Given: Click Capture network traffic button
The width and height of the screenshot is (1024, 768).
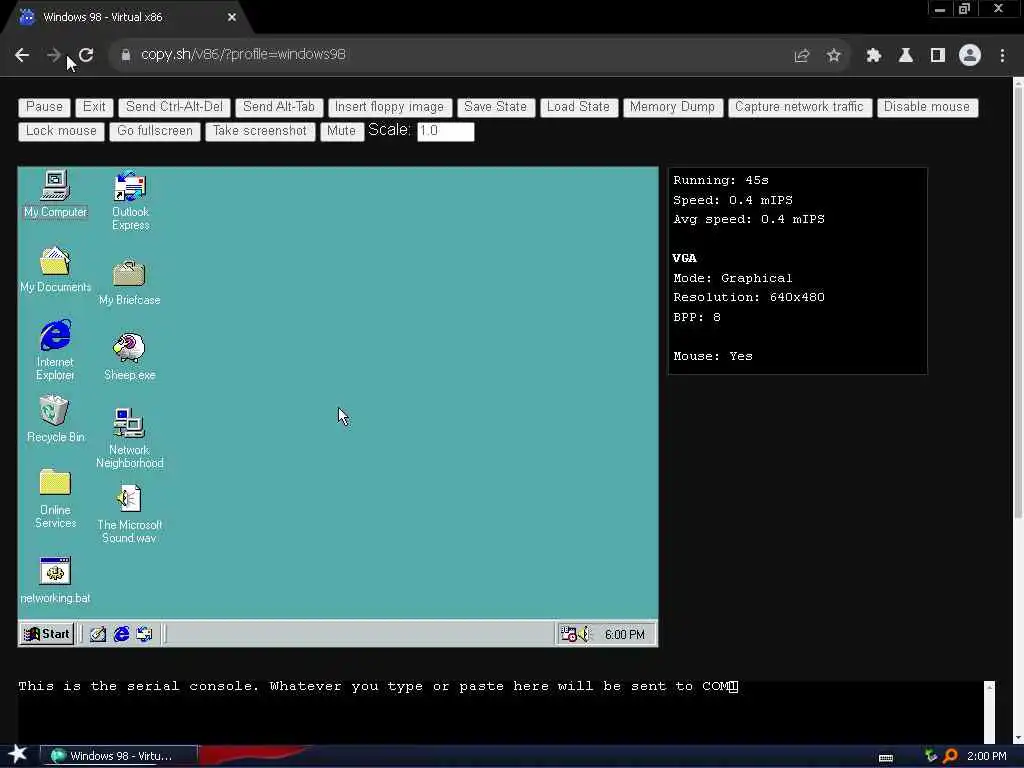Looking at the screenshot, I should 799,107.
